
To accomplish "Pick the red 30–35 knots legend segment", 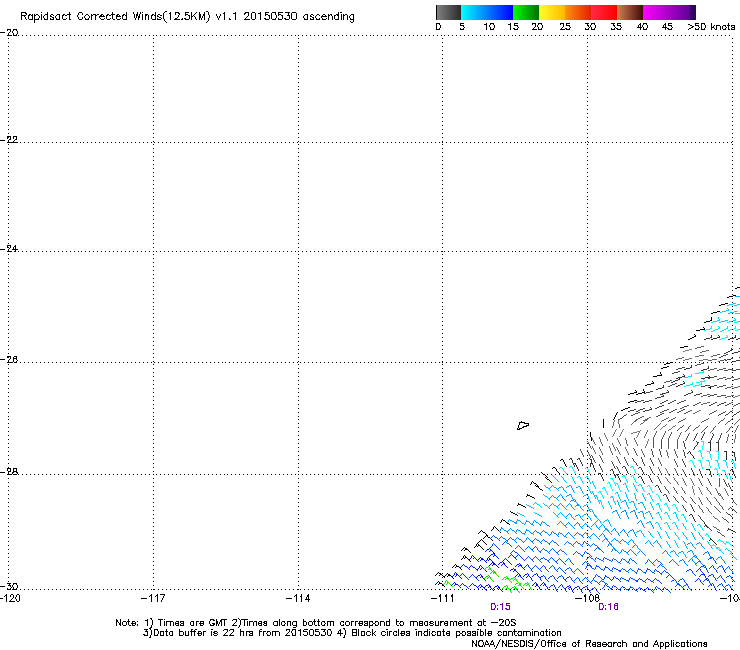I will 604,12.
